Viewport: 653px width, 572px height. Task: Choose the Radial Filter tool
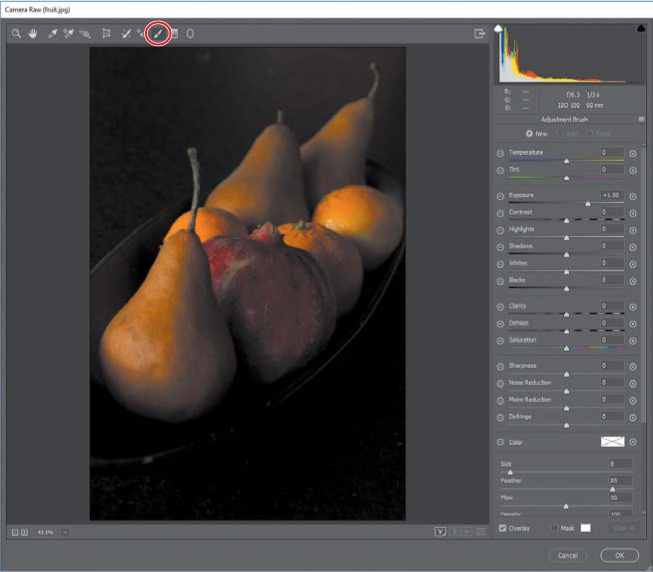pos(190,34)
